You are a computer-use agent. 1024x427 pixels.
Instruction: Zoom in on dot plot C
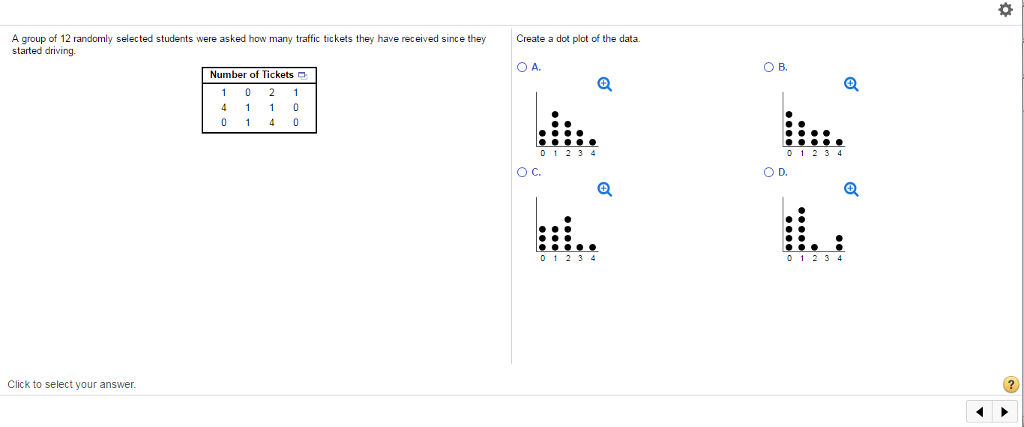[604, 189]
